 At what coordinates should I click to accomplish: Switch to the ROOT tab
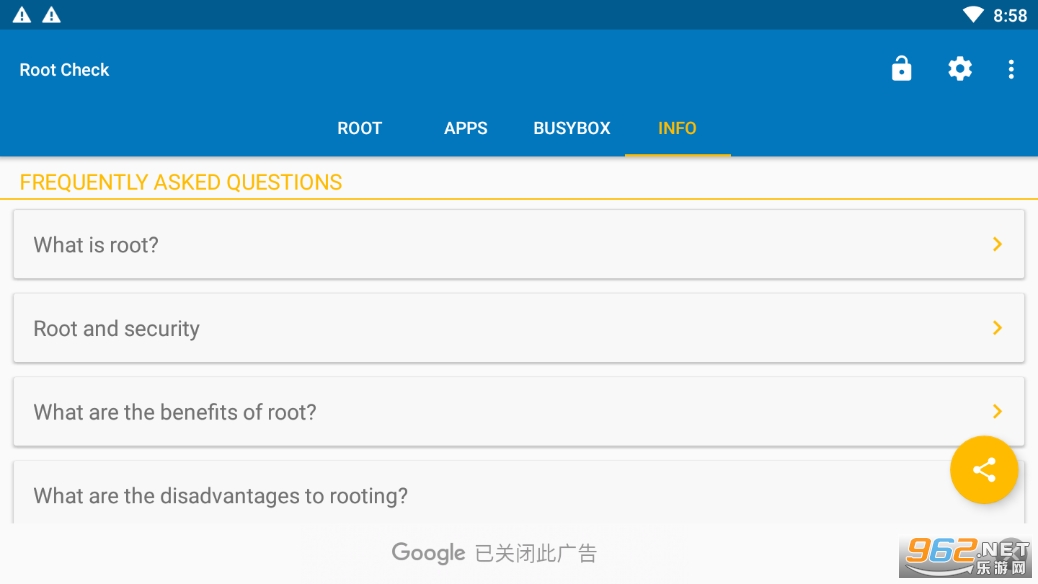359,128
